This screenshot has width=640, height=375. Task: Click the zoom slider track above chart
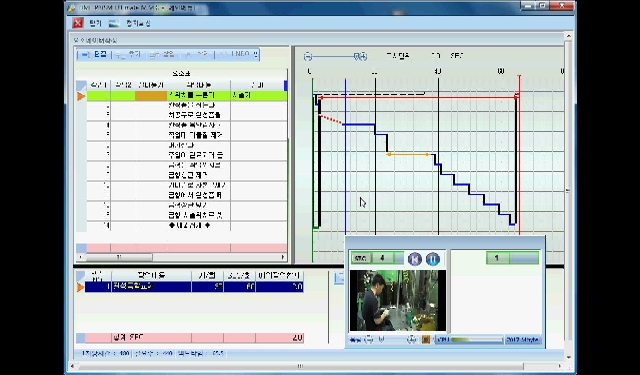[x=333, y=56]
